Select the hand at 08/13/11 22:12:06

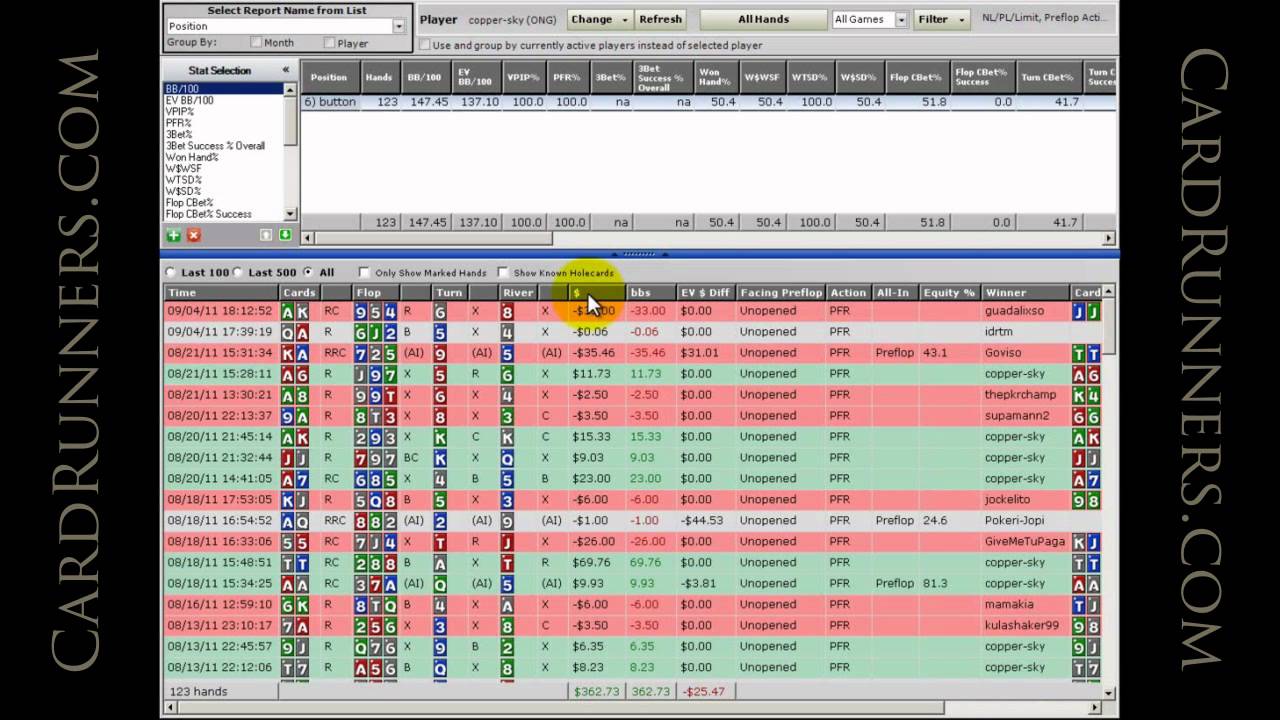(632, 668)
